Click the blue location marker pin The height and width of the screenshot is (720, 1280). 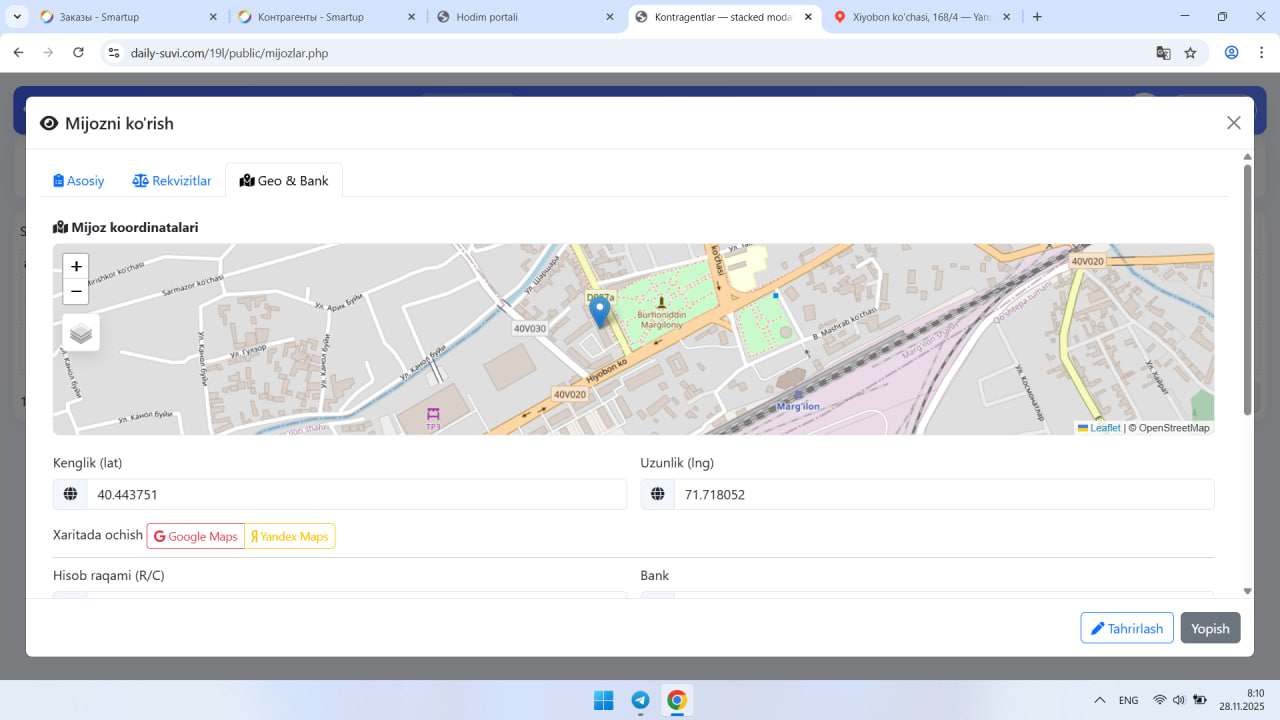600,312
